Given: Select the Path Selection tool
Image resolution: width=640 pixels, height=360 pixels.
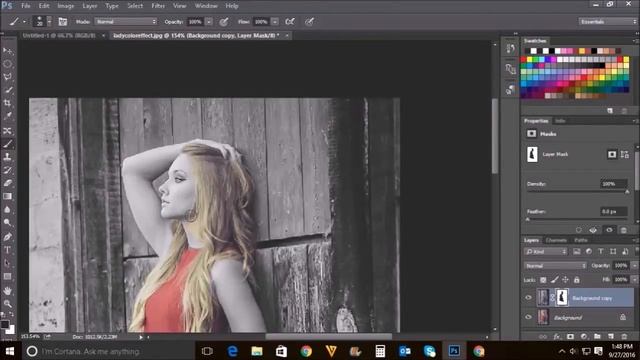Looking at the screenshot, I should point(7,263).
